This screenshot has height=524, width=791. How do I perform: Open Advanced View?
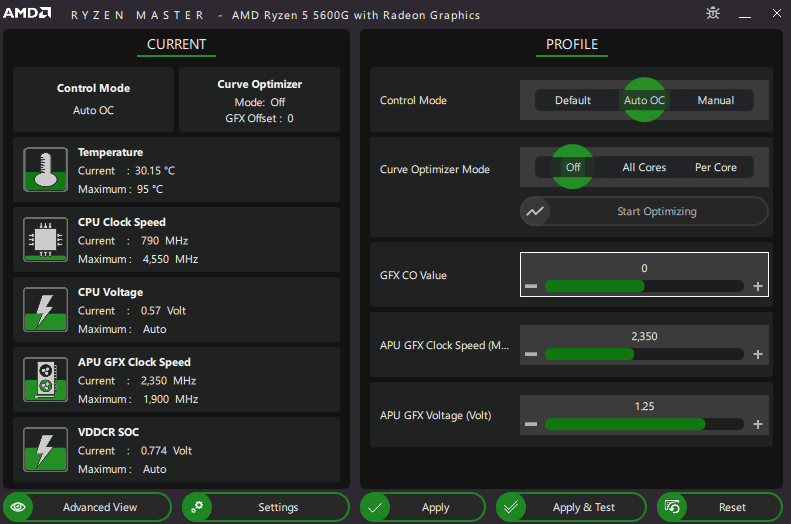tap(87, 507)
